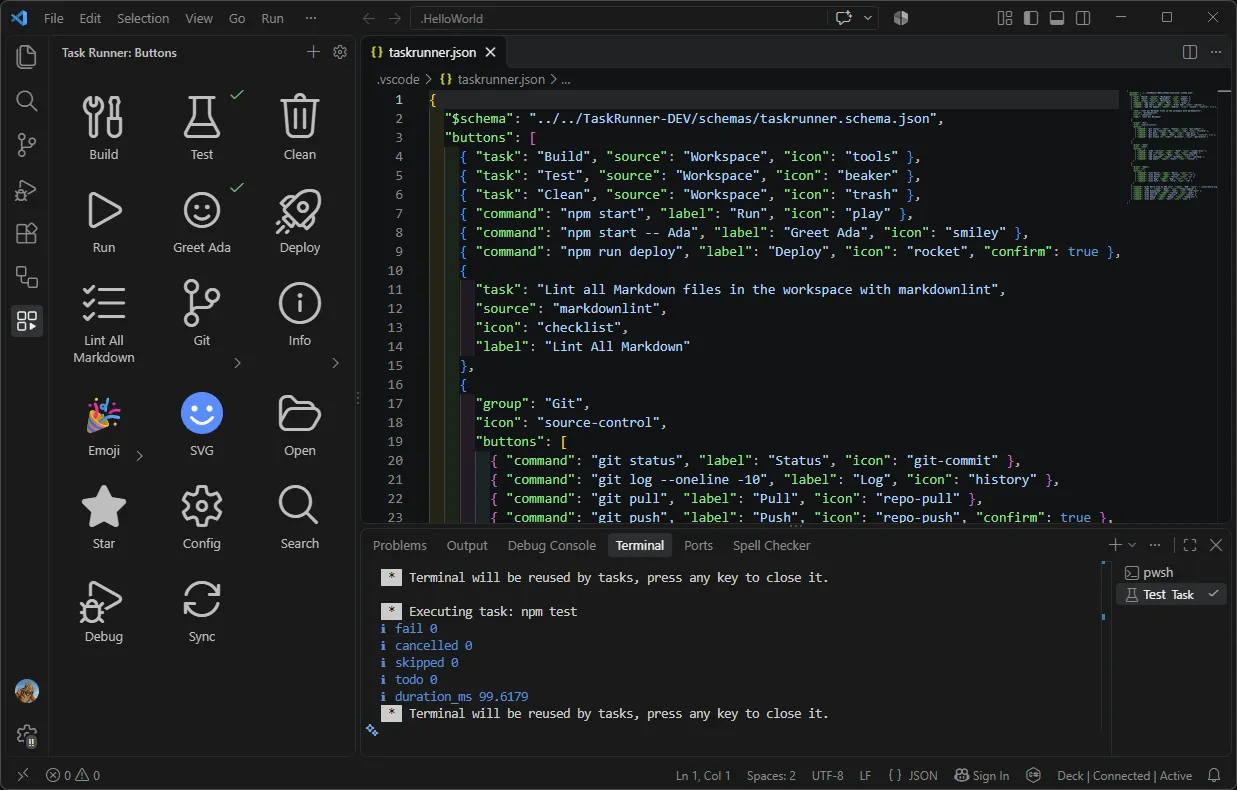Open the View menu
Screen dimensions: 1237x790
point(199,18)
